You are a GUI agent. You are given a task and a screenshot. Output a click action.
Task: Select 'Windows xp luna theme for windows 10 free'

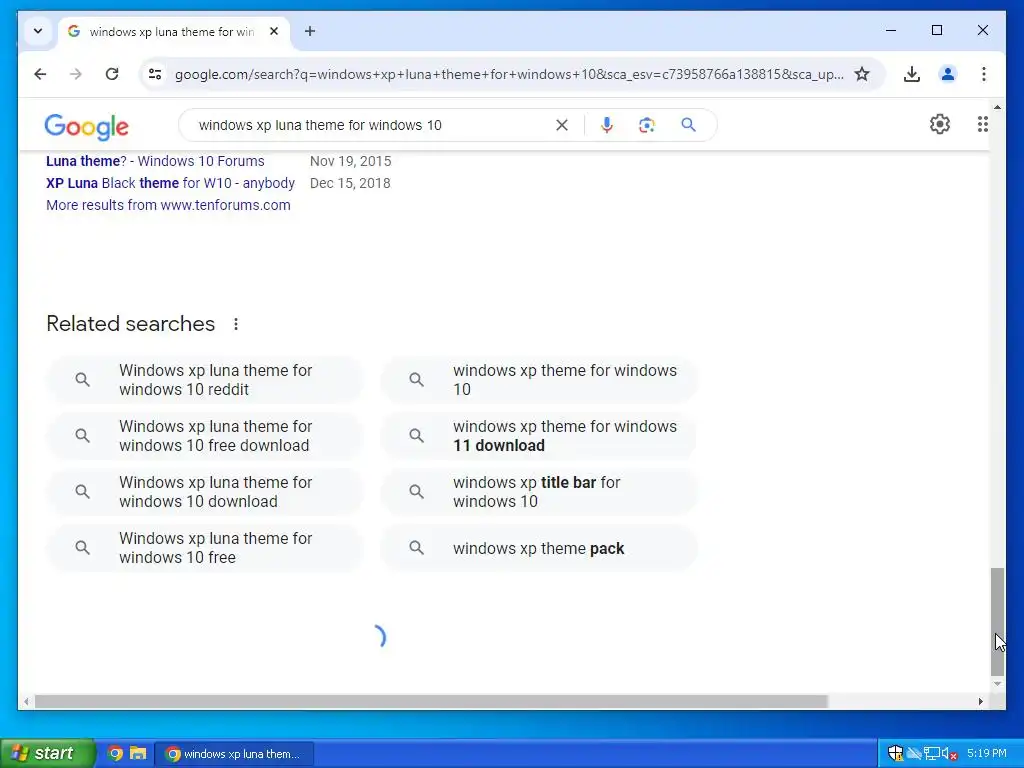(204, 548)
